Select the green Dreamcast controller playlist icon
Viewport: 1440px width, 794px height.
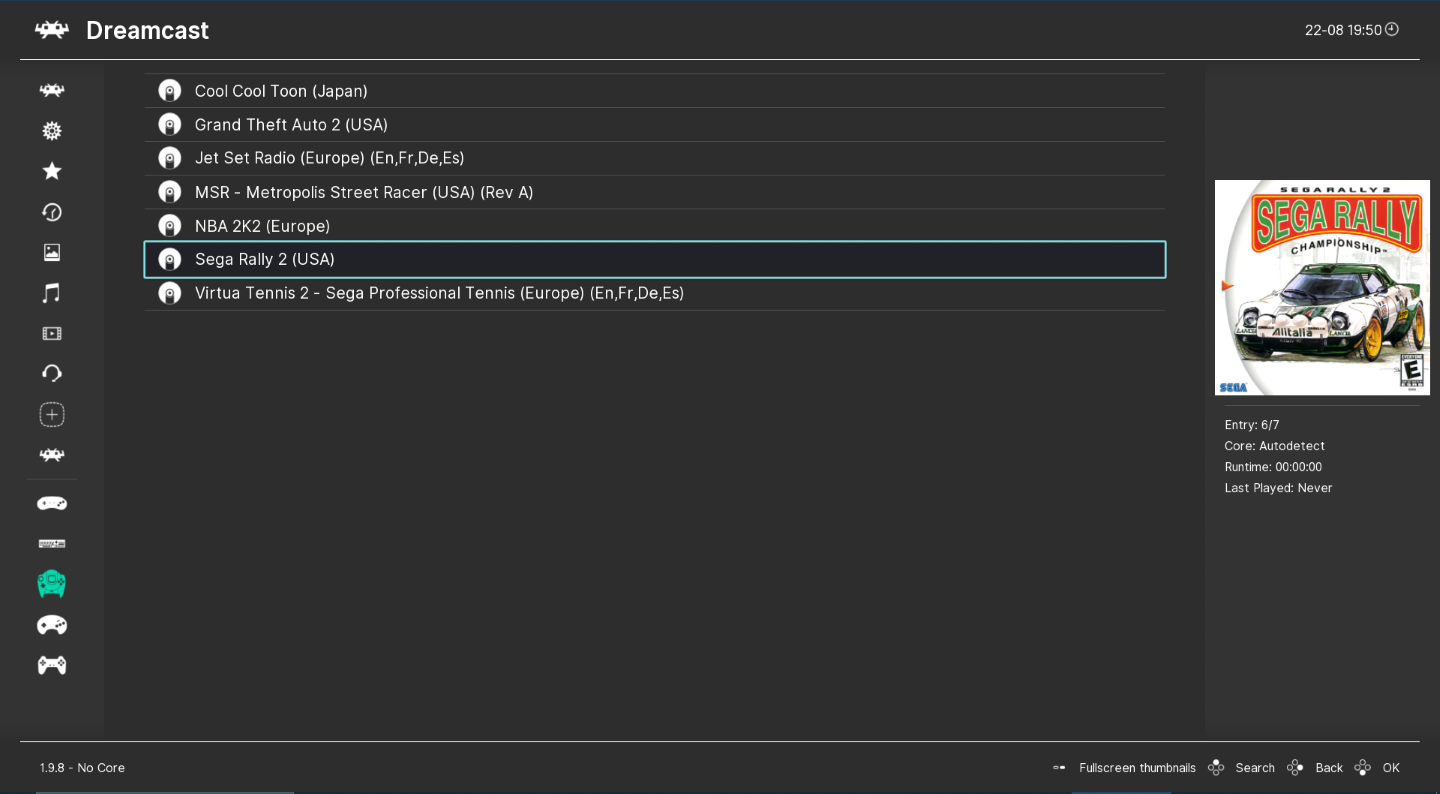pyautogui.click(x=51, y=583)
